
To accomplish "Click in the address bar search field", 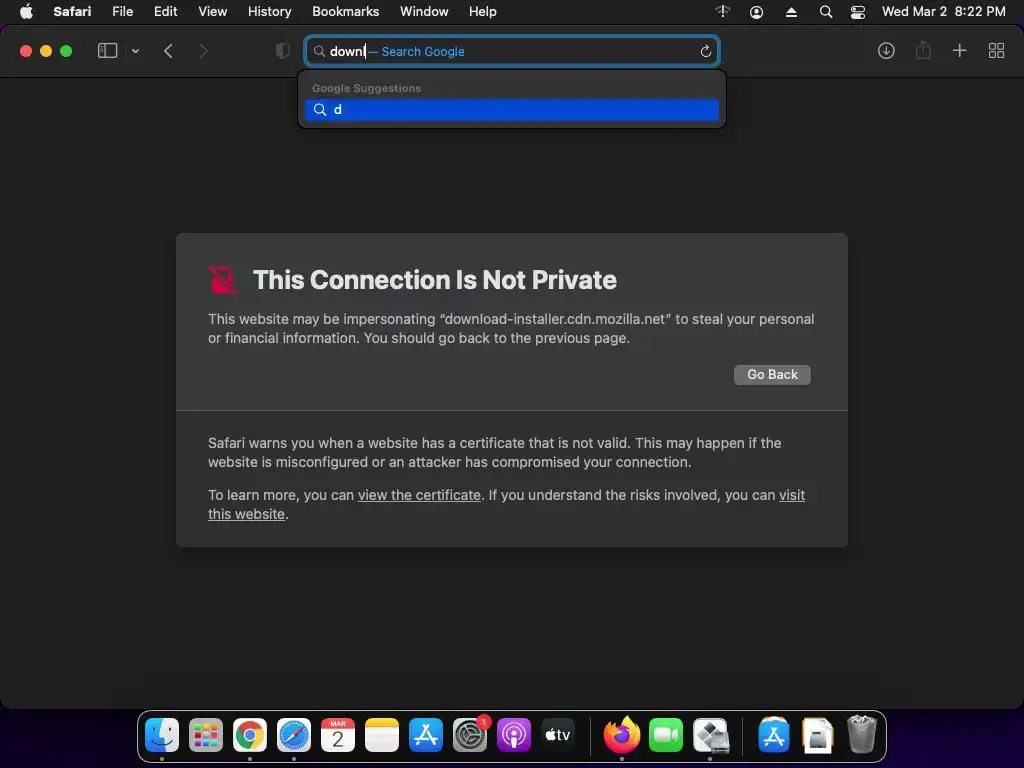I will tap(512, 52).
